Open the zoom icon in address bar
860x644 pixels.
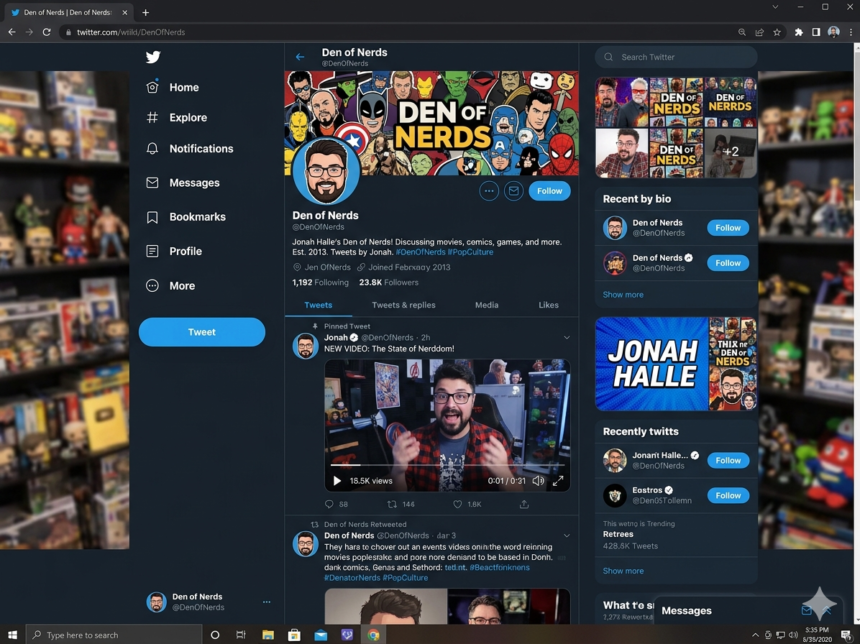pos(742,32)
